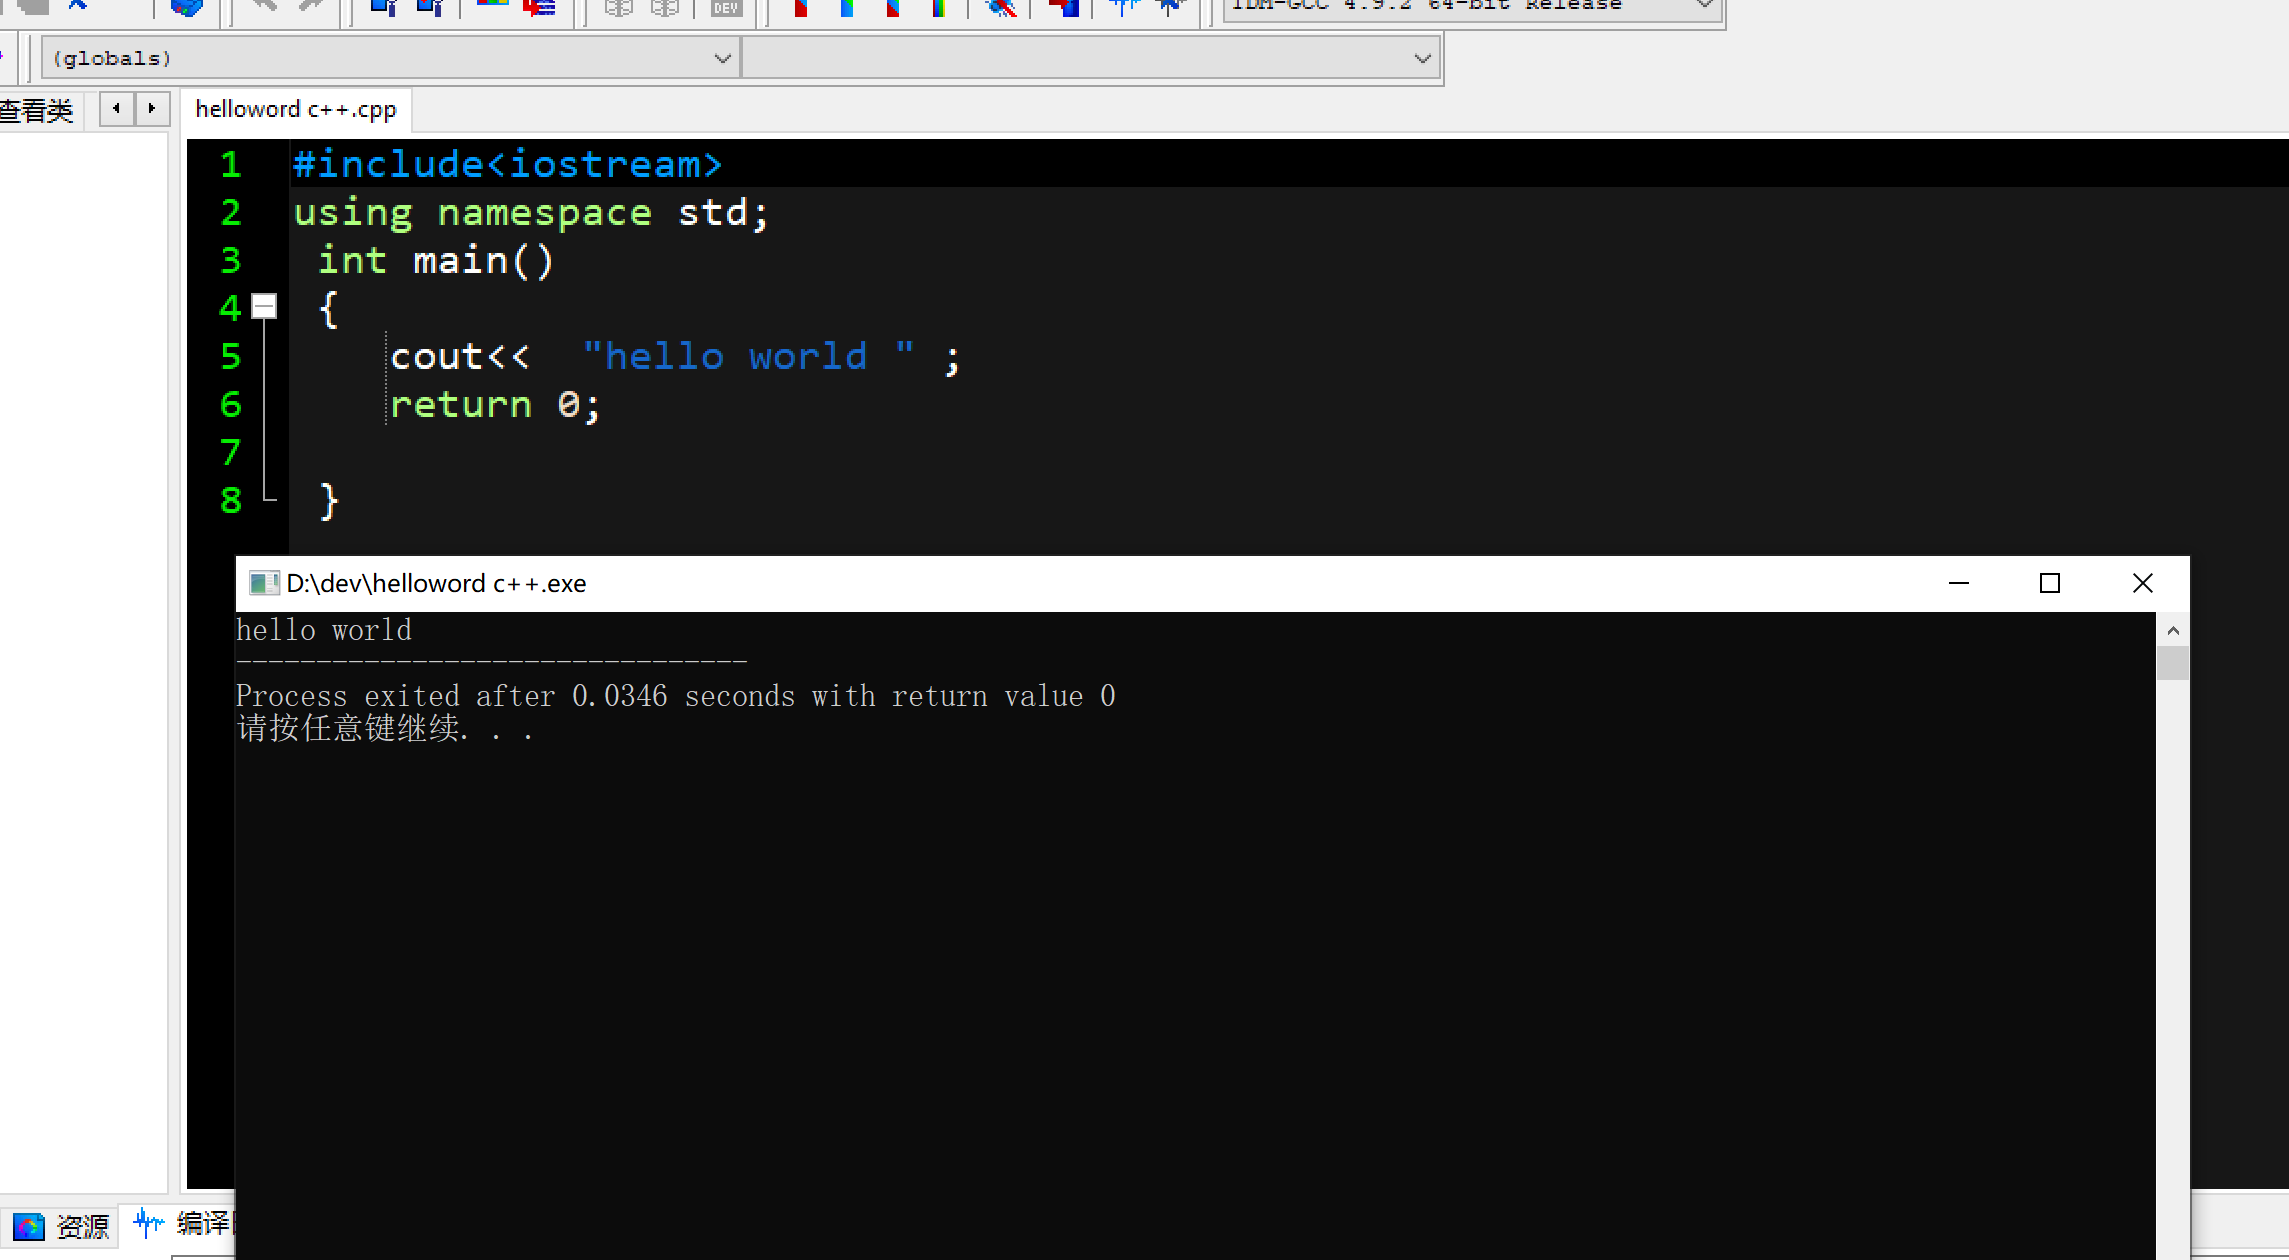Click the DEV icon in the toolbar
2289x1260 pixels.
725,8
